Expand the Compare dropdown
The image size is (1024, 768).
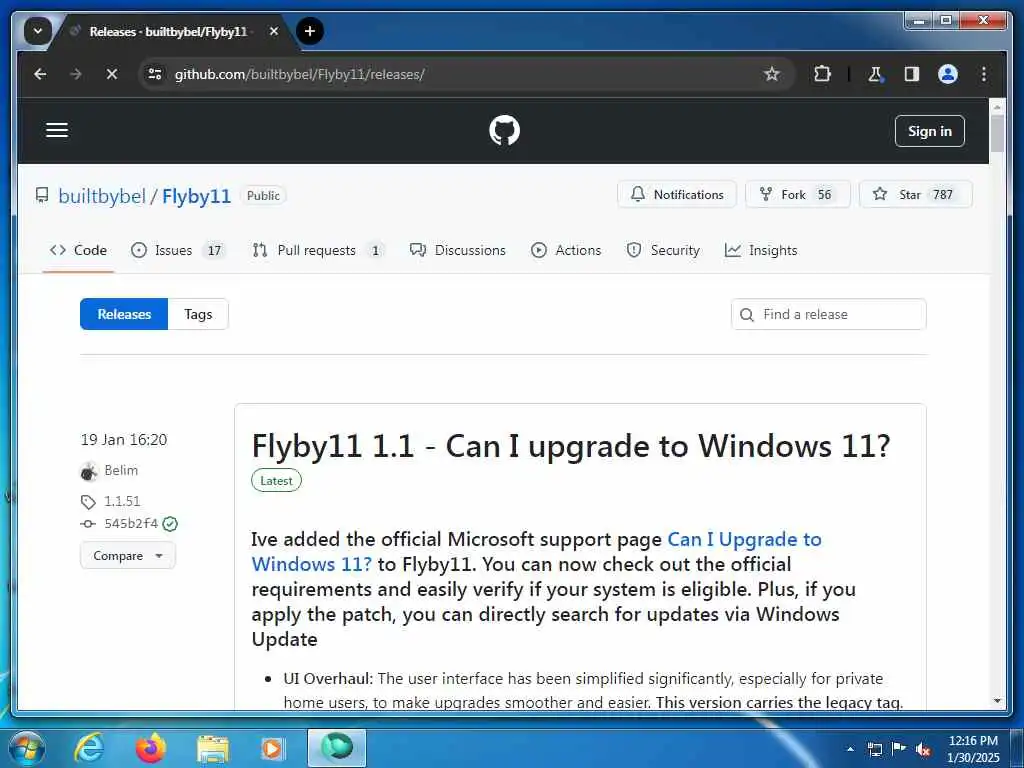point(128,556)
